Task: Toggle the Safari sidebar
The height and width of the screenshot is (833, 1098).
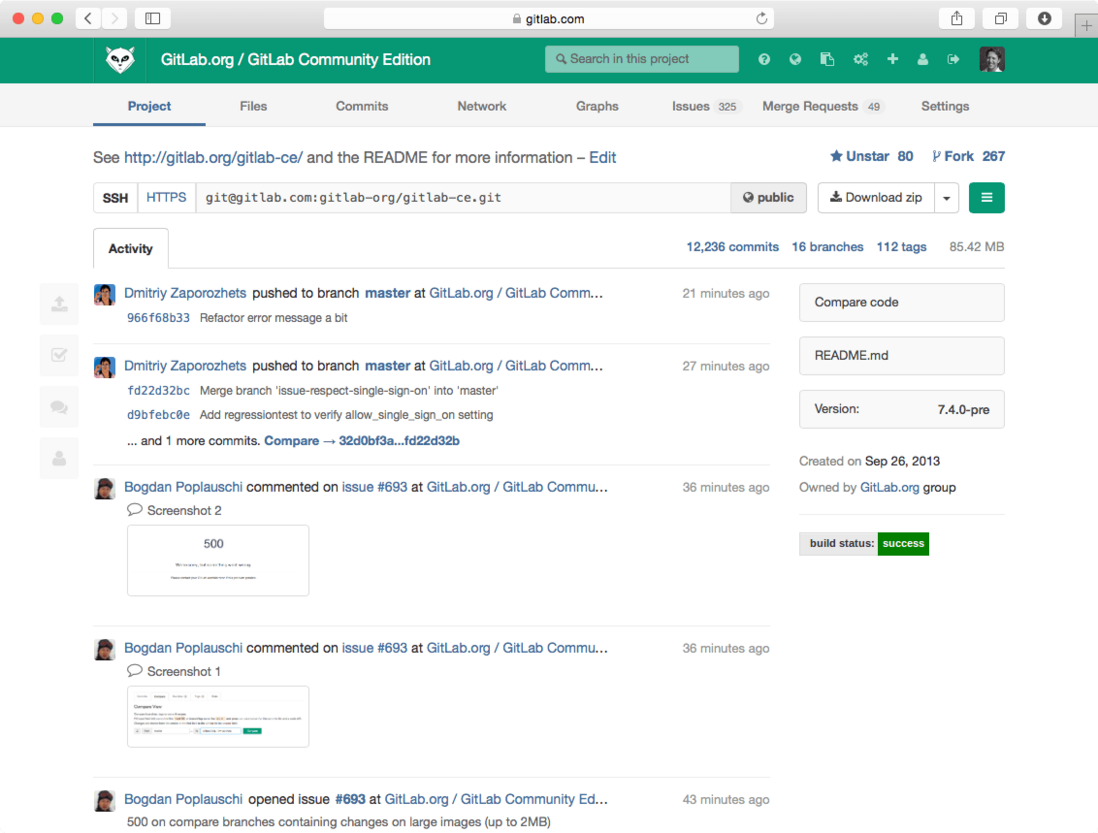Action: [x=153, y=18]
